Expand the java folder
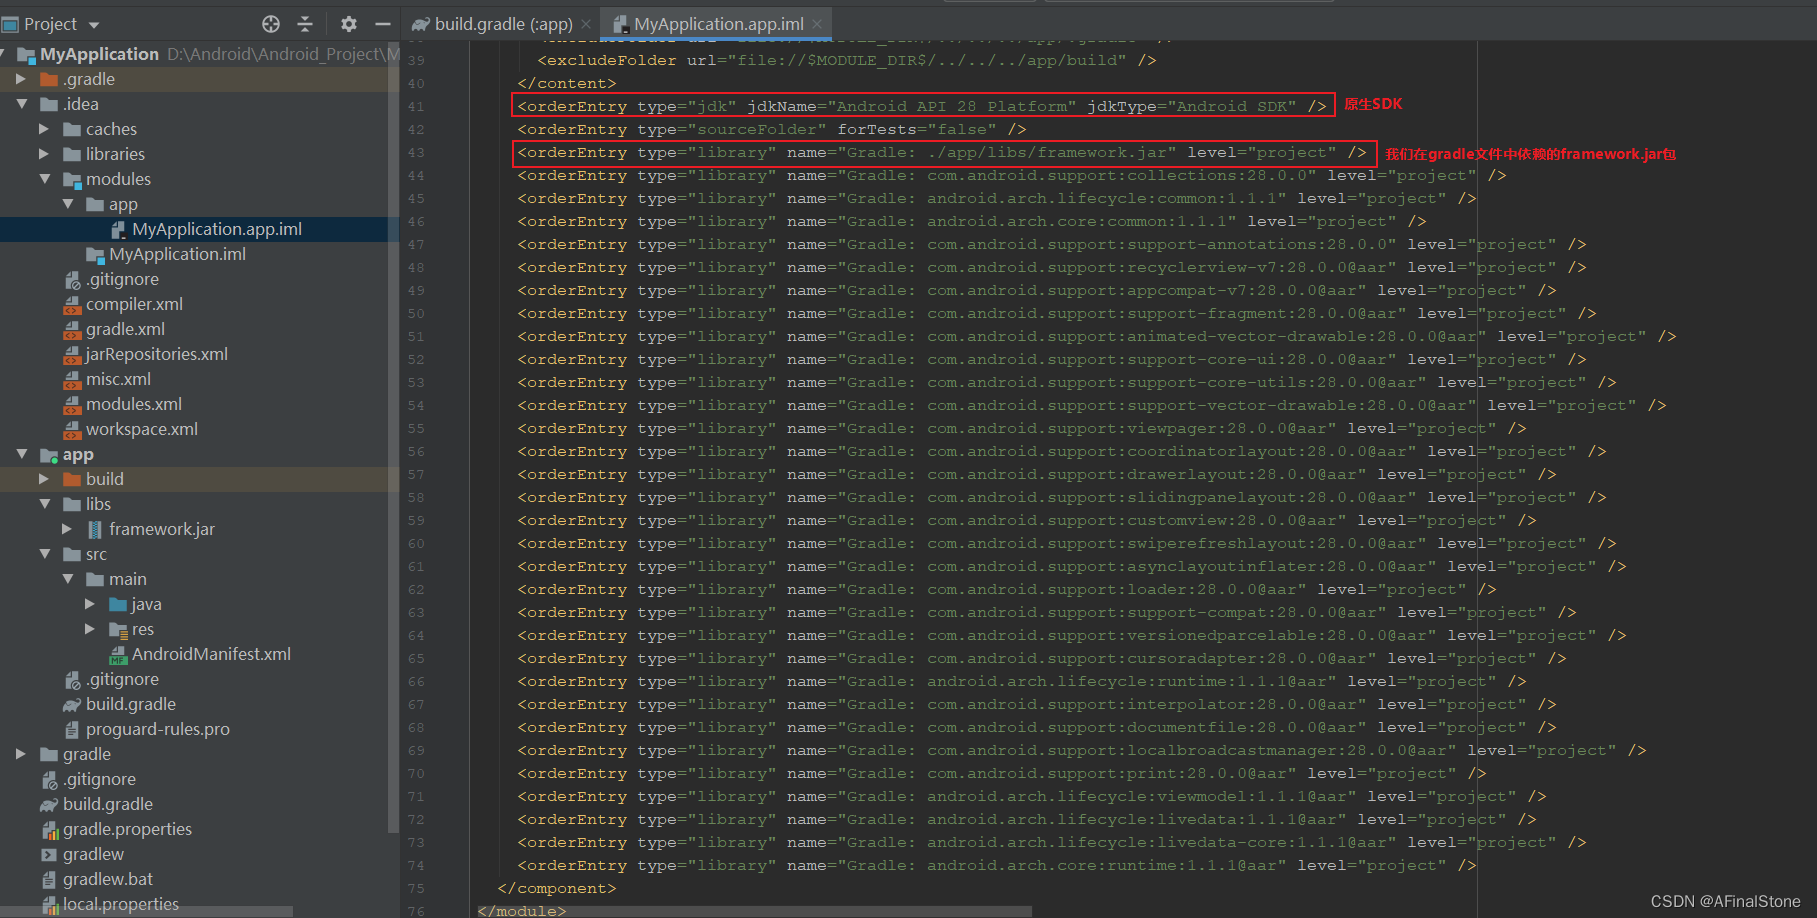Viewport: 1817px width, 918px height. pyautogui.click(x=90, y=604)
